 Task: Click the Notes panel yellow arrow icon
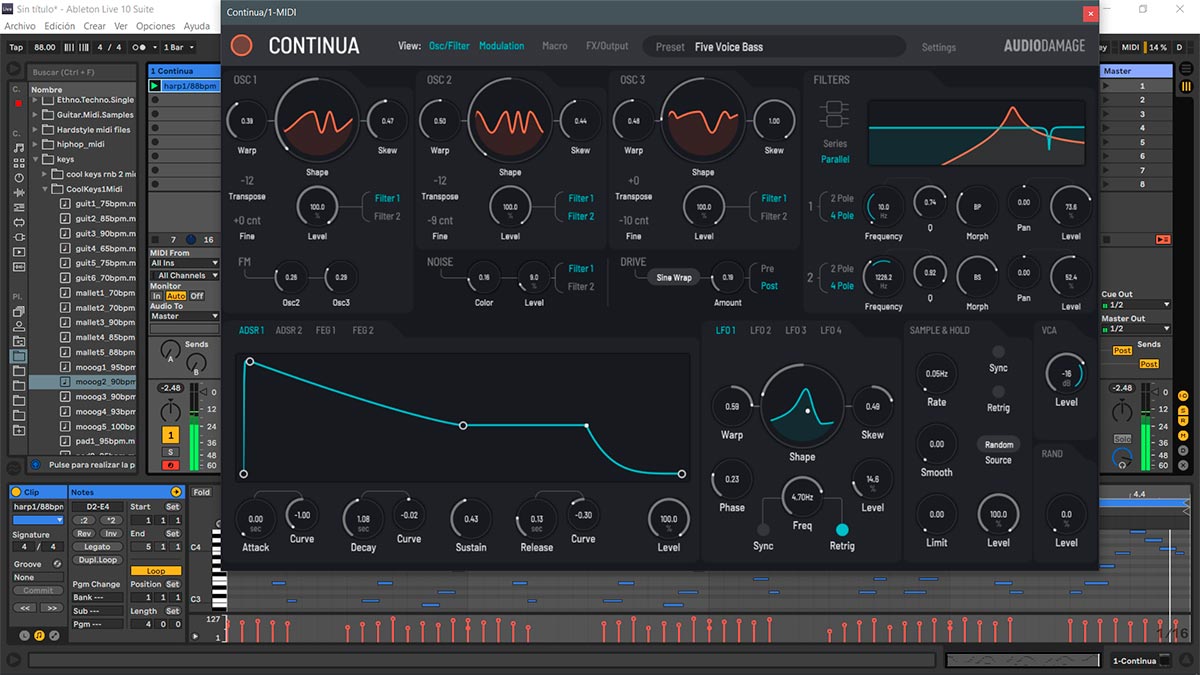click(176, 492)
